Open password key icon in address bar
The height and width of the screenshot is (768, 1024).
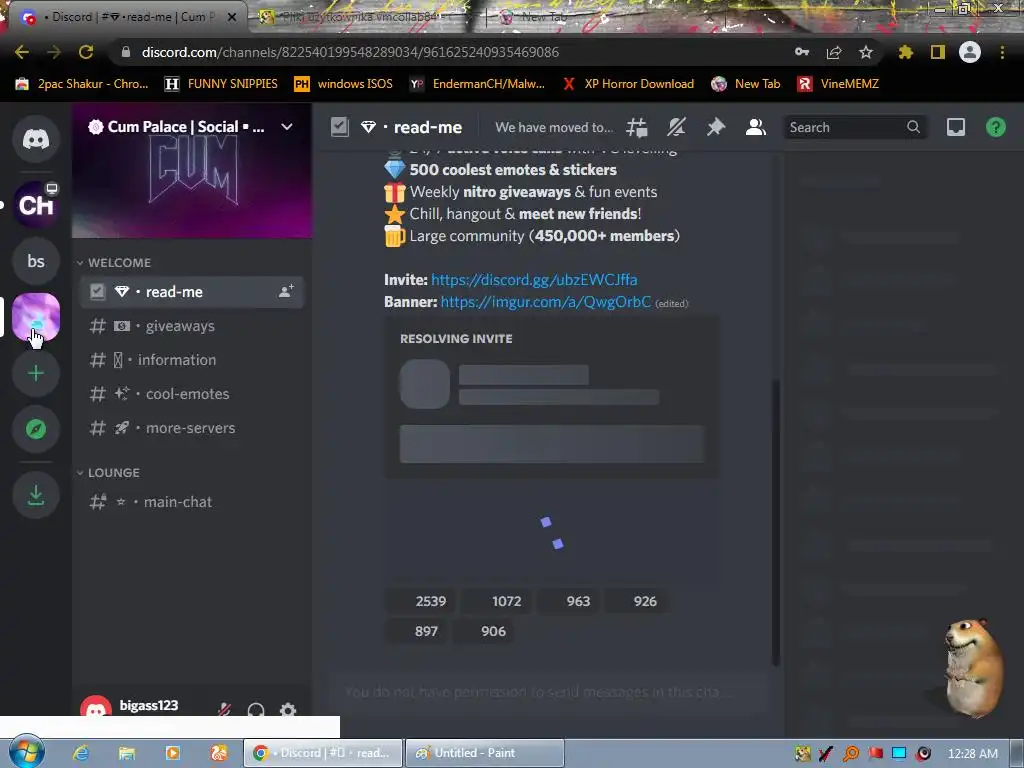point(802,52)
